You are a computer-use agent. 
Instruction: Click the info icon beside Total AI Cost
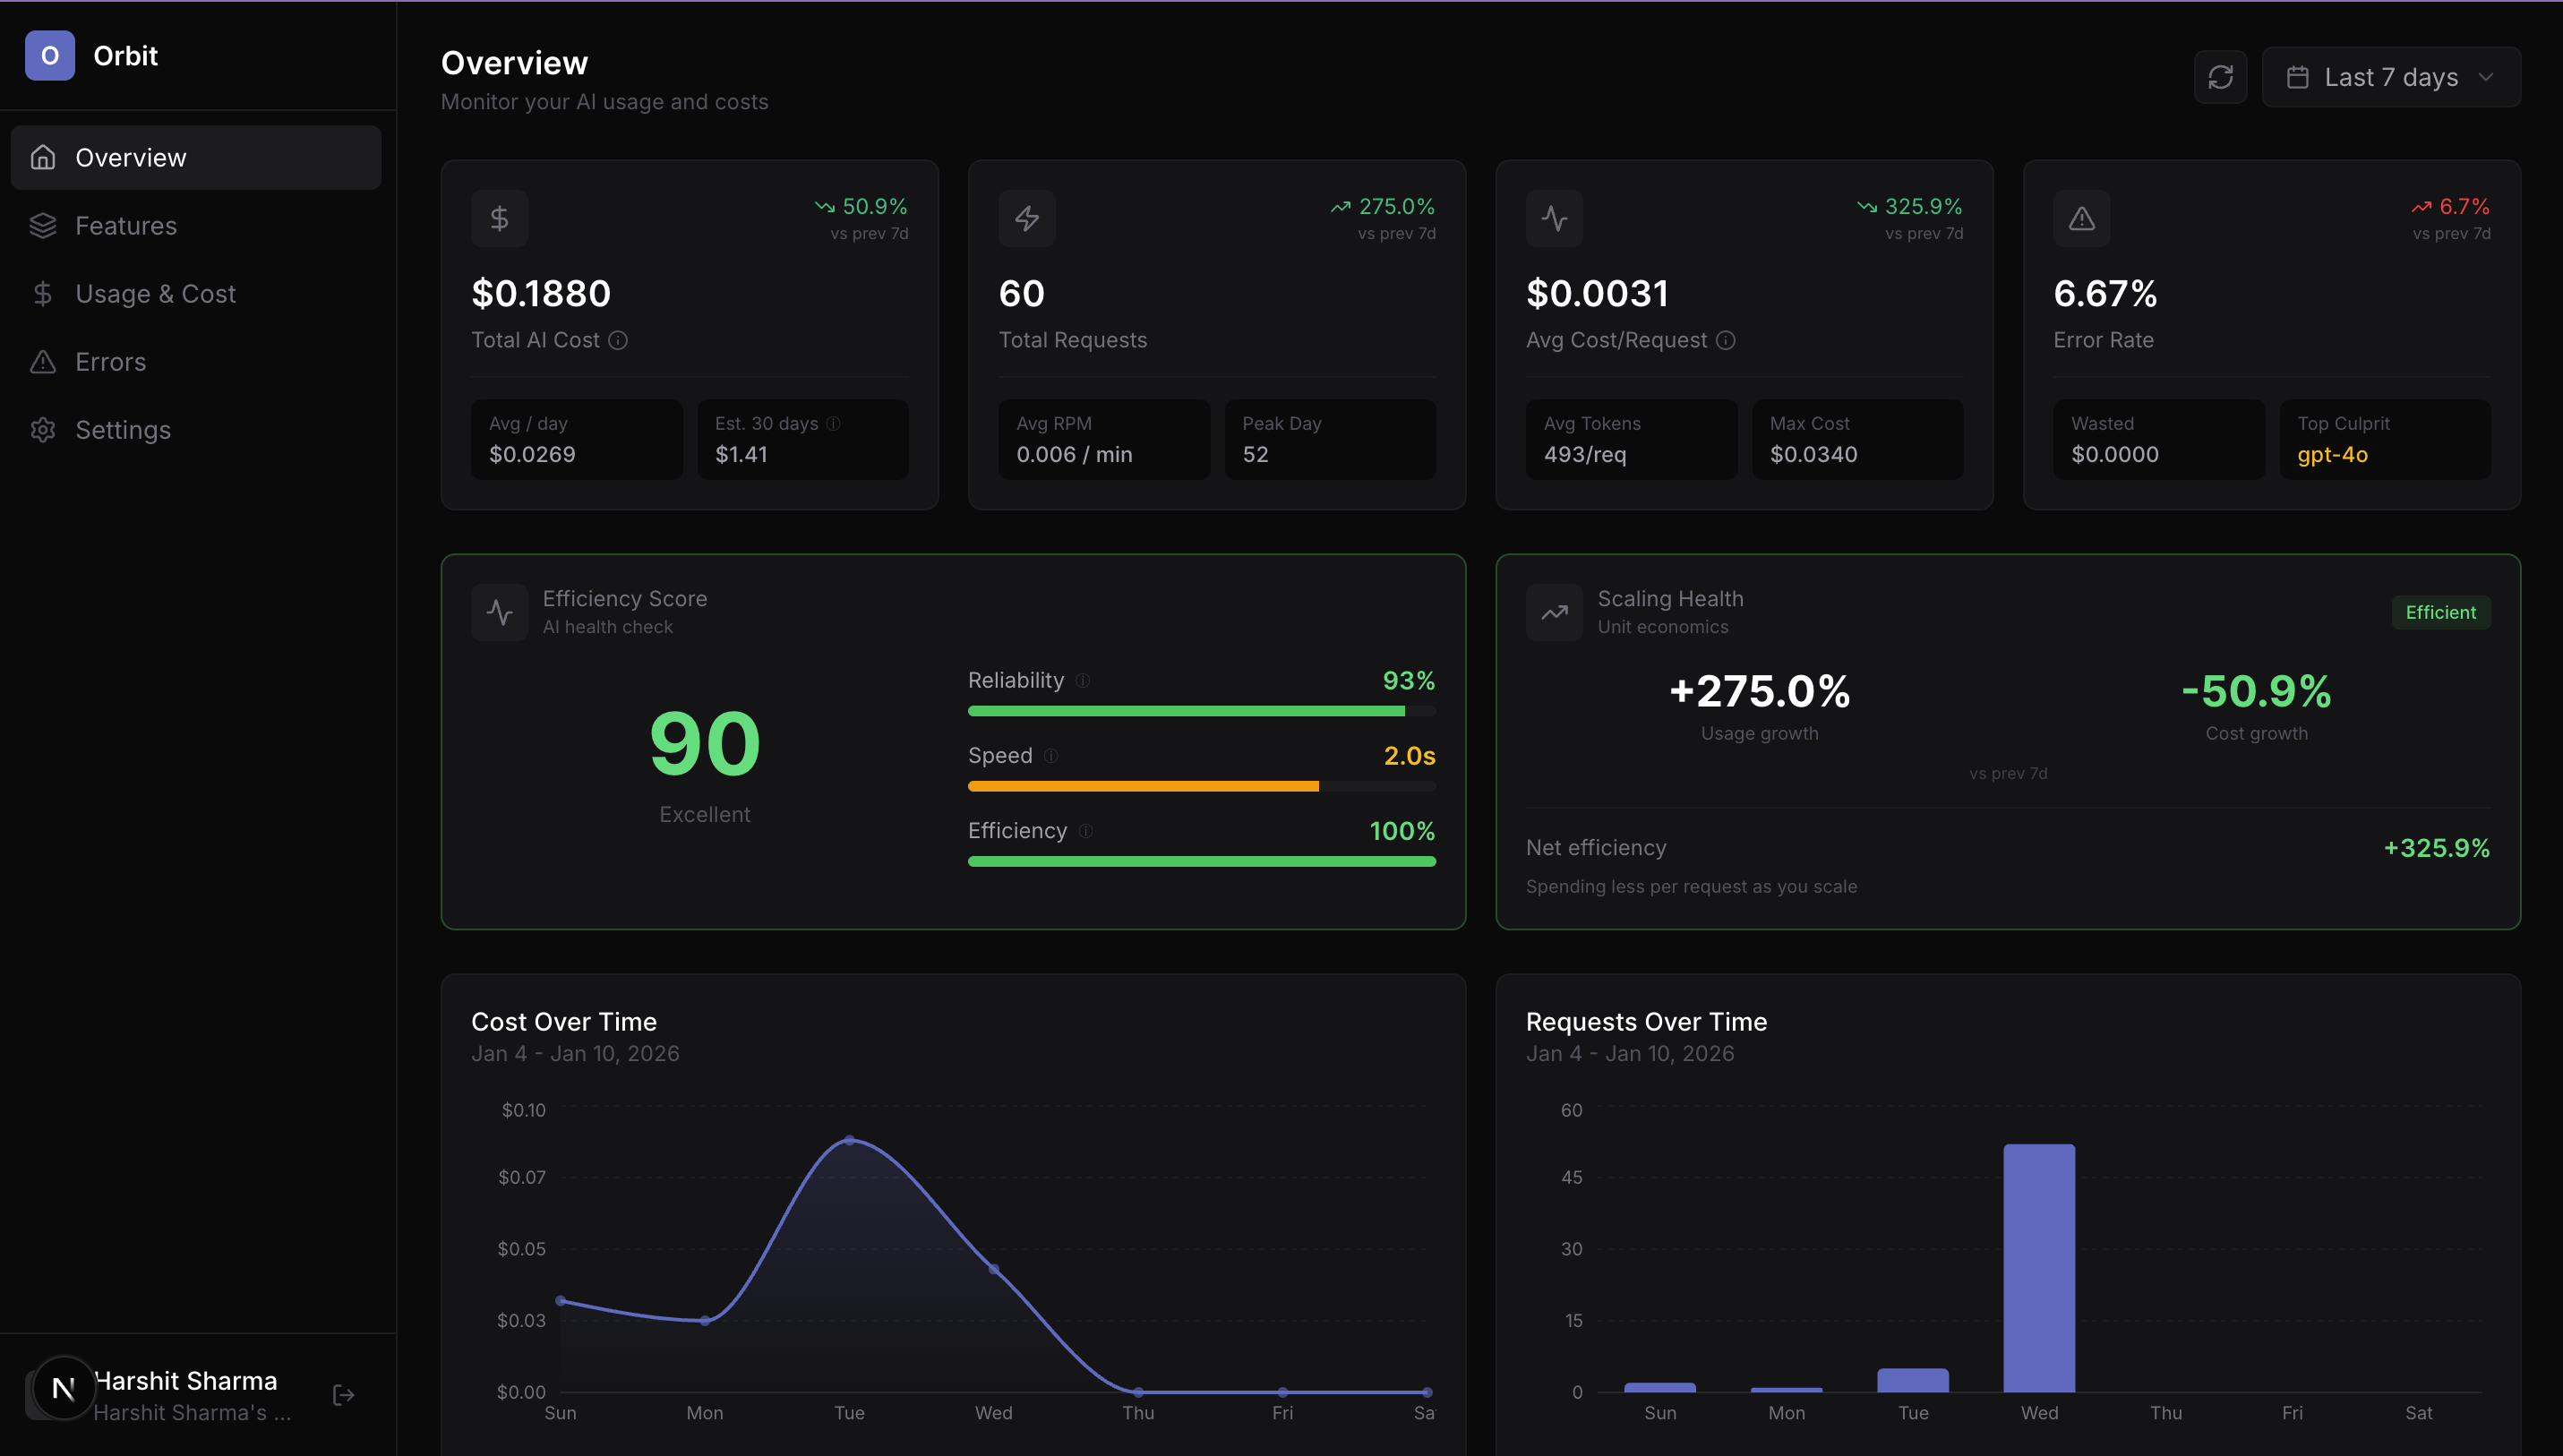618,340
